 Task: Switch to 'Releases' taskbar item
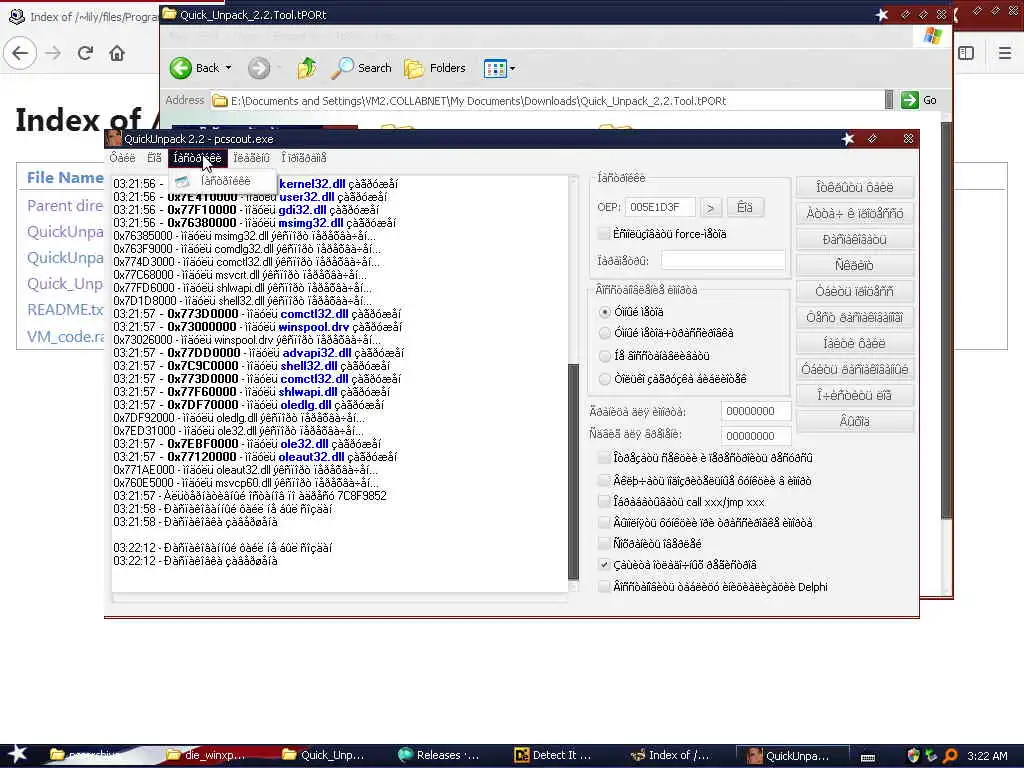point(438,755)
